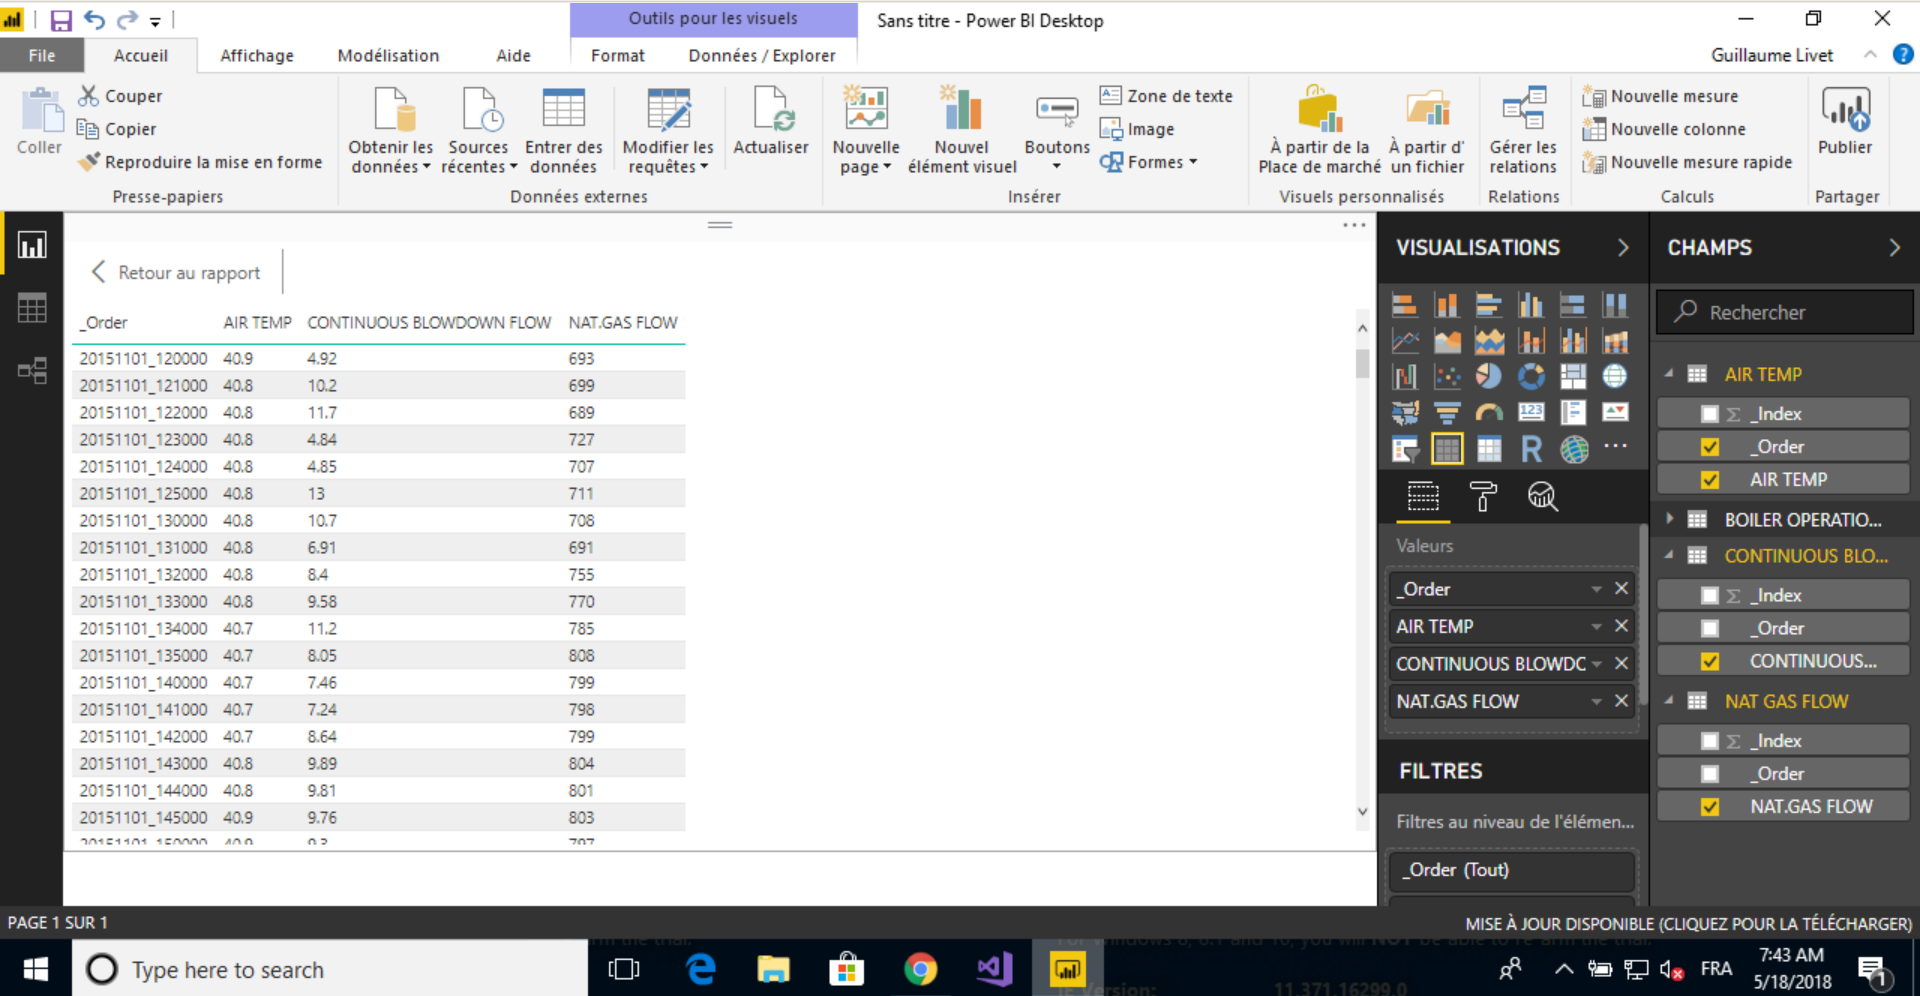Switch to the Affichage tab
The image size is (1920, 996).
click(257, 56)
